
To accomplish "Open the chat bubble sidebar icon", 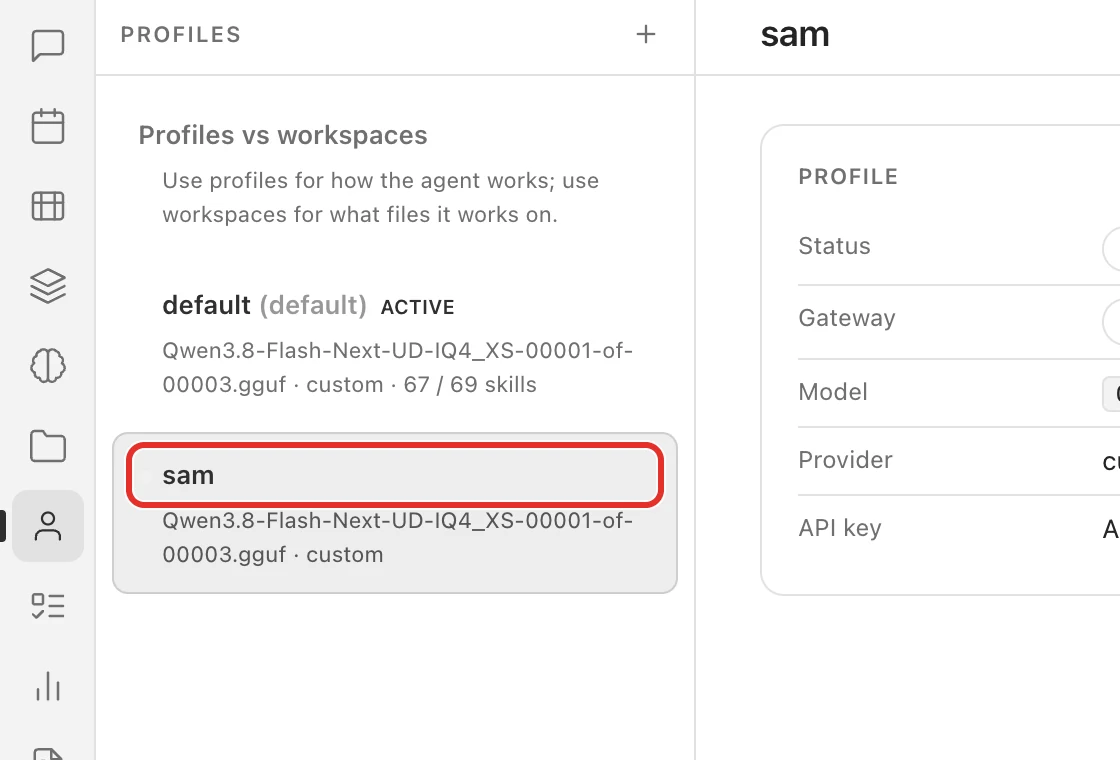I will (x=48, y=46).
